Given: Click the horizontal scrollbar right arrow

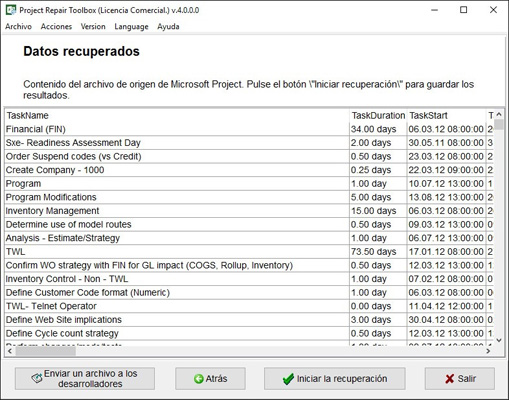Looking at the screenshot, I should click(x=488, y=351).
